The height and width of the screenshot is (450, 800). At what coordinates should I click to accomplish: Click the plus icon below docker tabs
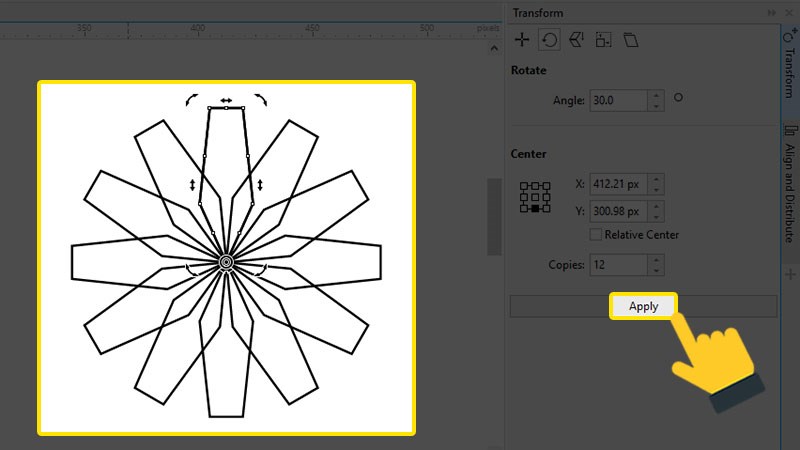tap(789, 274)
